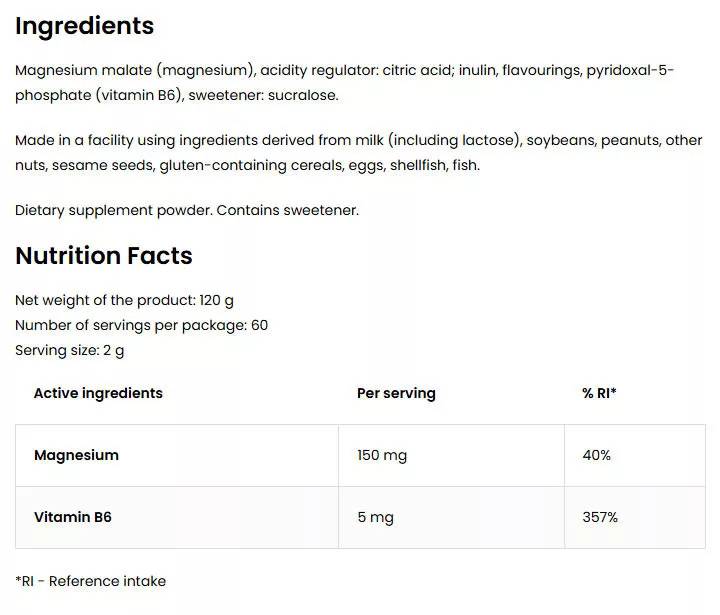
Task: Click the 'Dietary supplement powder' line
Action: 187,210
